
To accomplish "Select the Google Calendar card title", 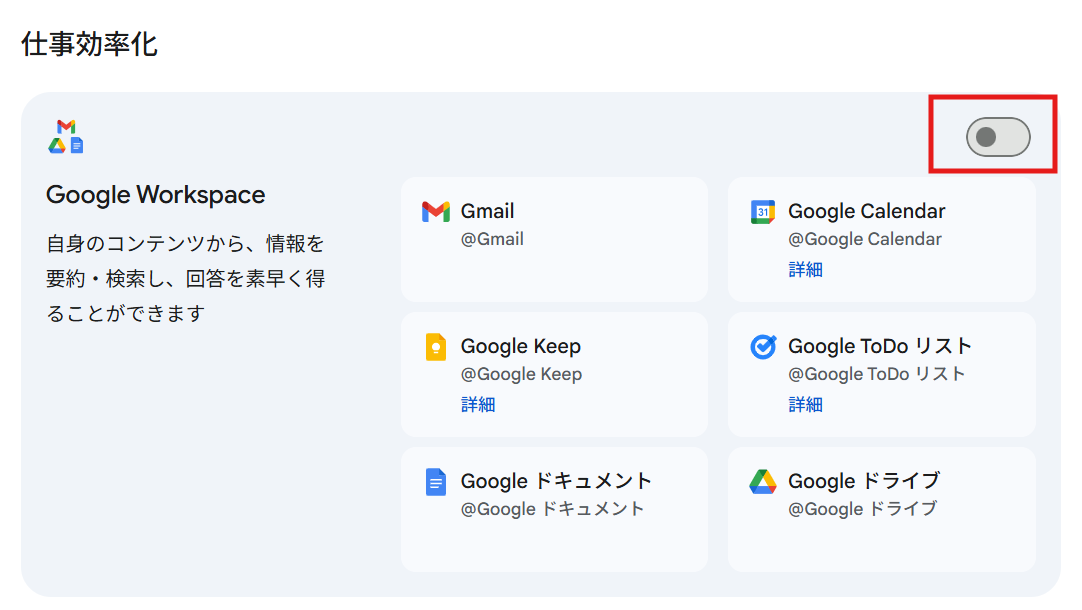I will pos(867,211).
